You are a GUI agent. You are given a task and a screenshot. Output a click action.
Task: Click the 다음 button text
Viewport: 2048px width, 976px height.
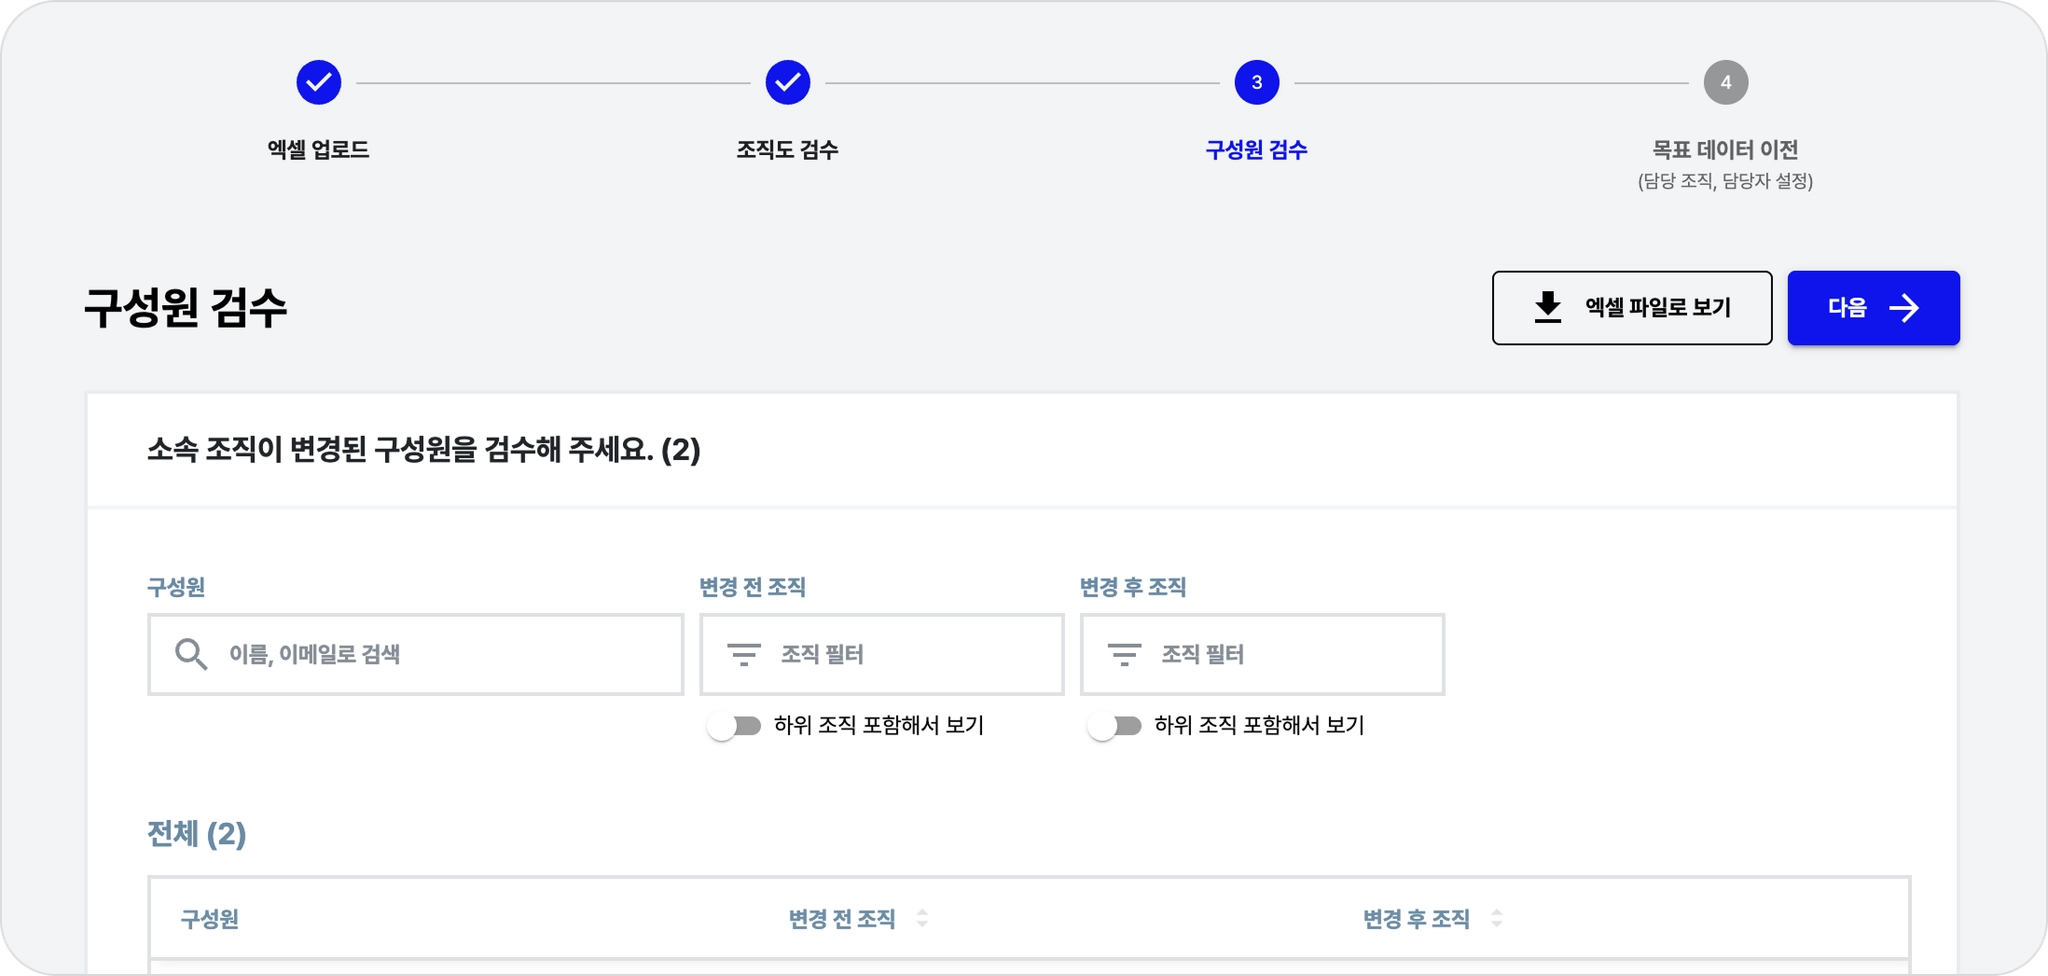pyautogui.click(x=1847, y=308)
